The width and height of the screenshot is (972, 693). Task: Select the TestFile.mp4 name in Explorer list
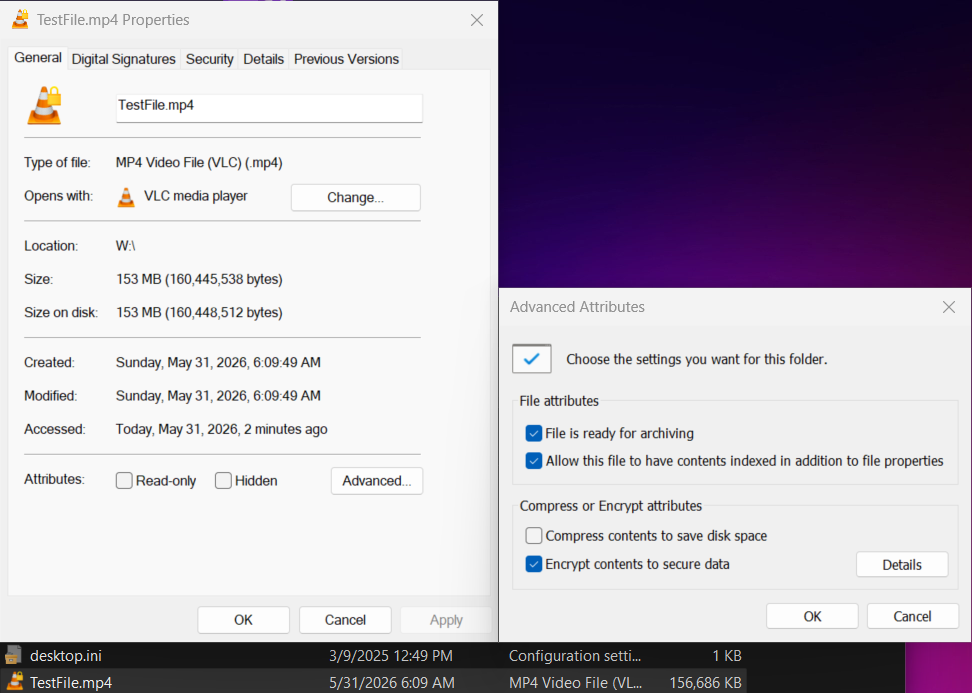pos(71,682)
